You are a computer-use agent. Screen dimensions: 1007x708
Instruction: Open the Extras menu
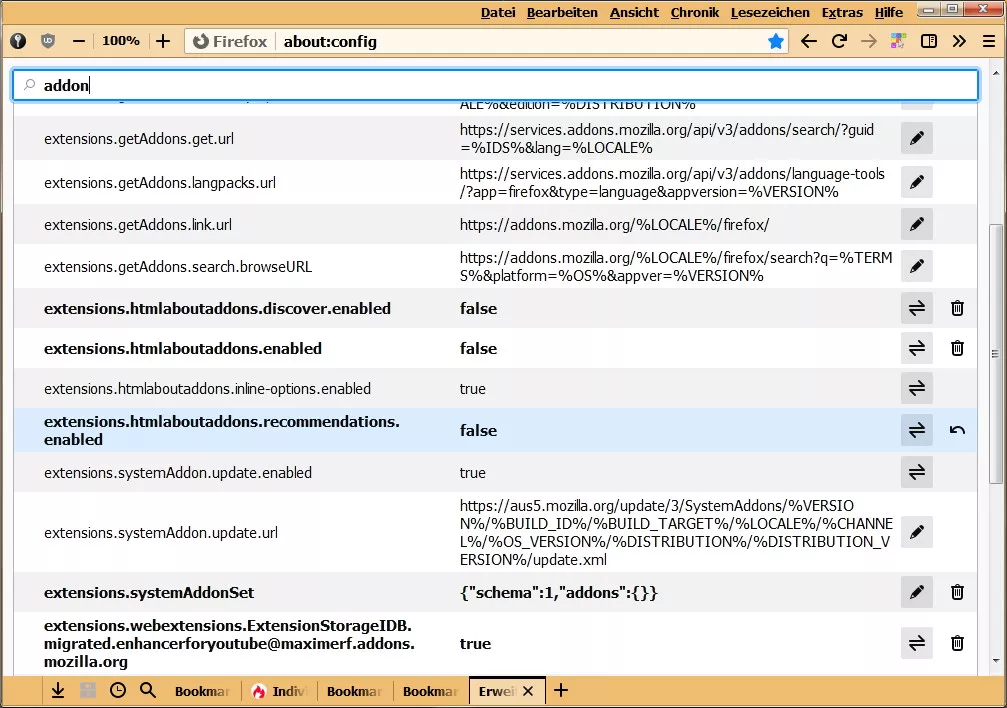click(842, 12)
